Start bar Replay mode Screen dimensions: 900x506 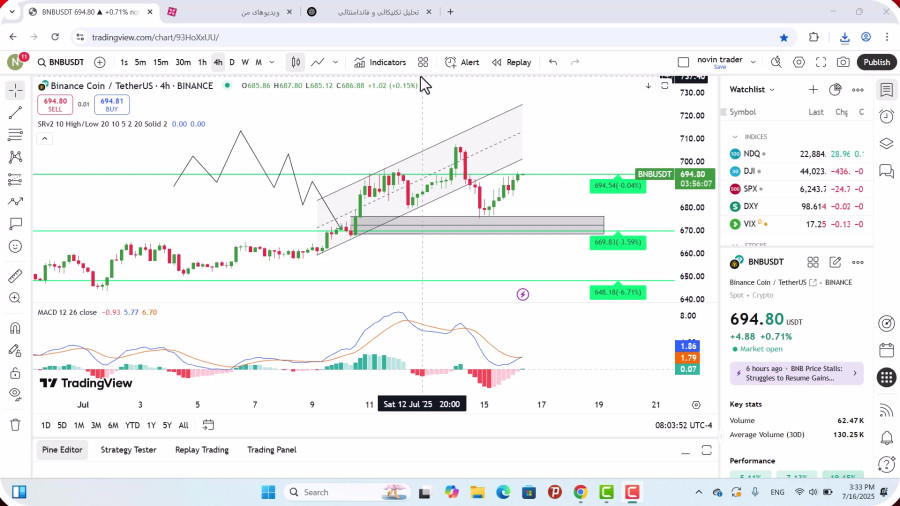pos(511,62)
